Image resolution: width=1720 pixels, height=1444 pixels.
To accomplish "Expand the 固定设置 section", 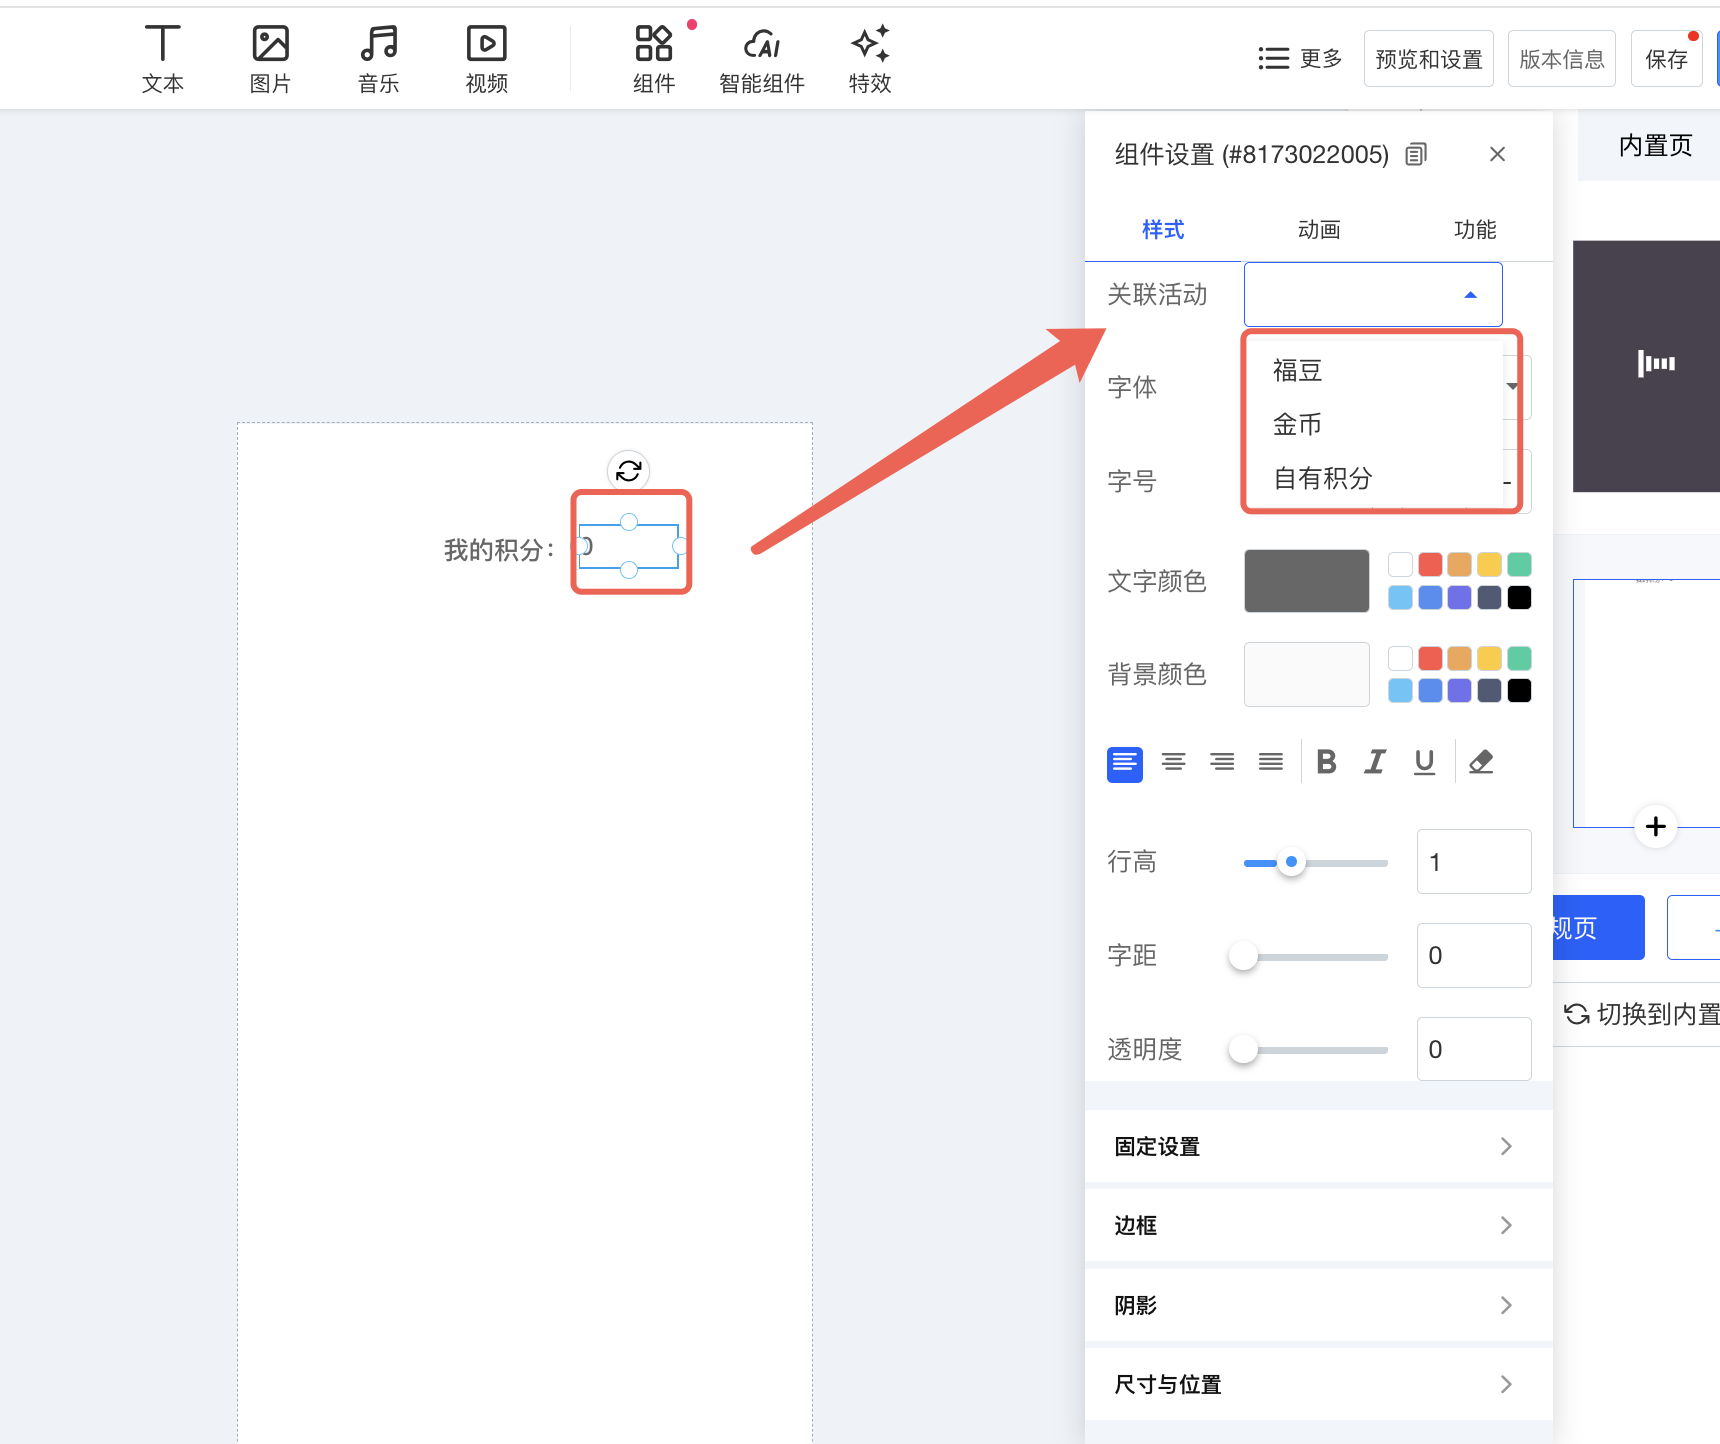I will coord(1318,1146).
